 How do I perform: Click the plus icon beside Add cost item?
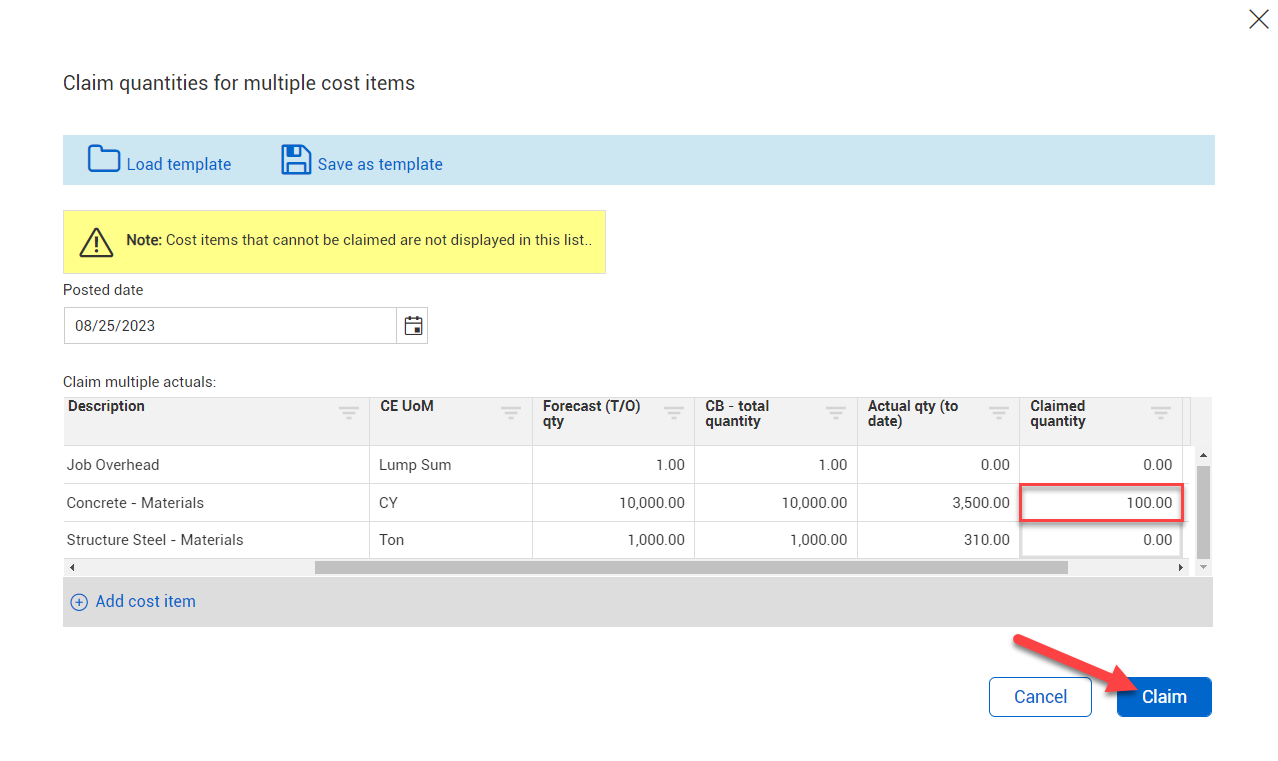[x=79, y=602]
